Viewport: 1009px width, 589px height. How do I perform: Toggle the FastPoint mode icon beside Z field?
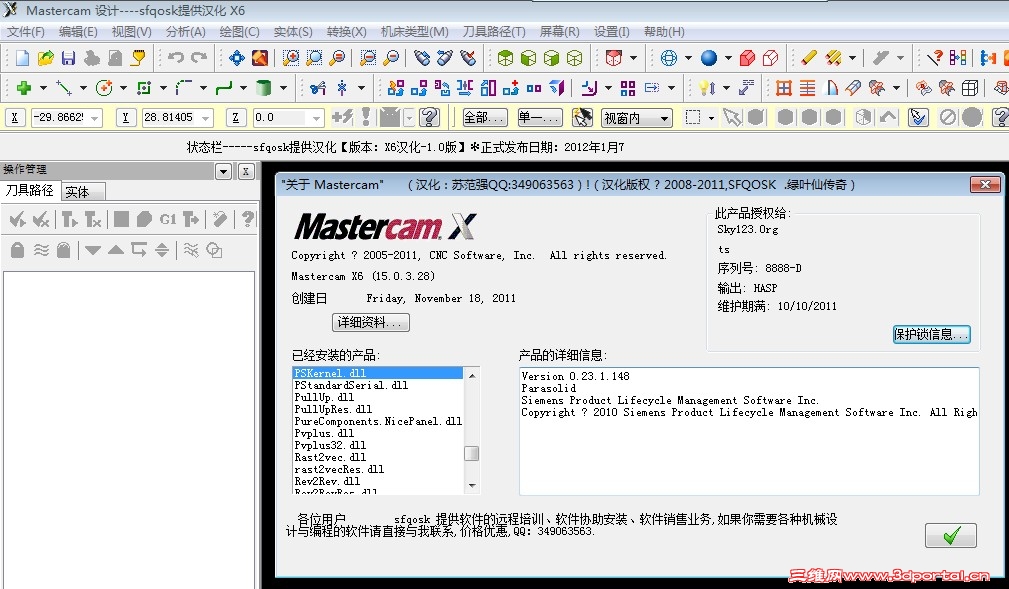pyautogui.click(x=342, y=117)
